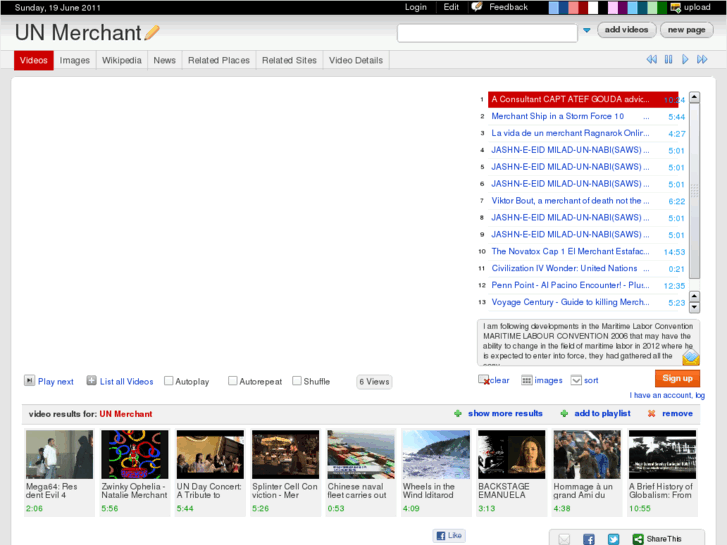Enable the Autoplay checkbox
Screen dimensions: 727x545
click(x=169, y=381)
